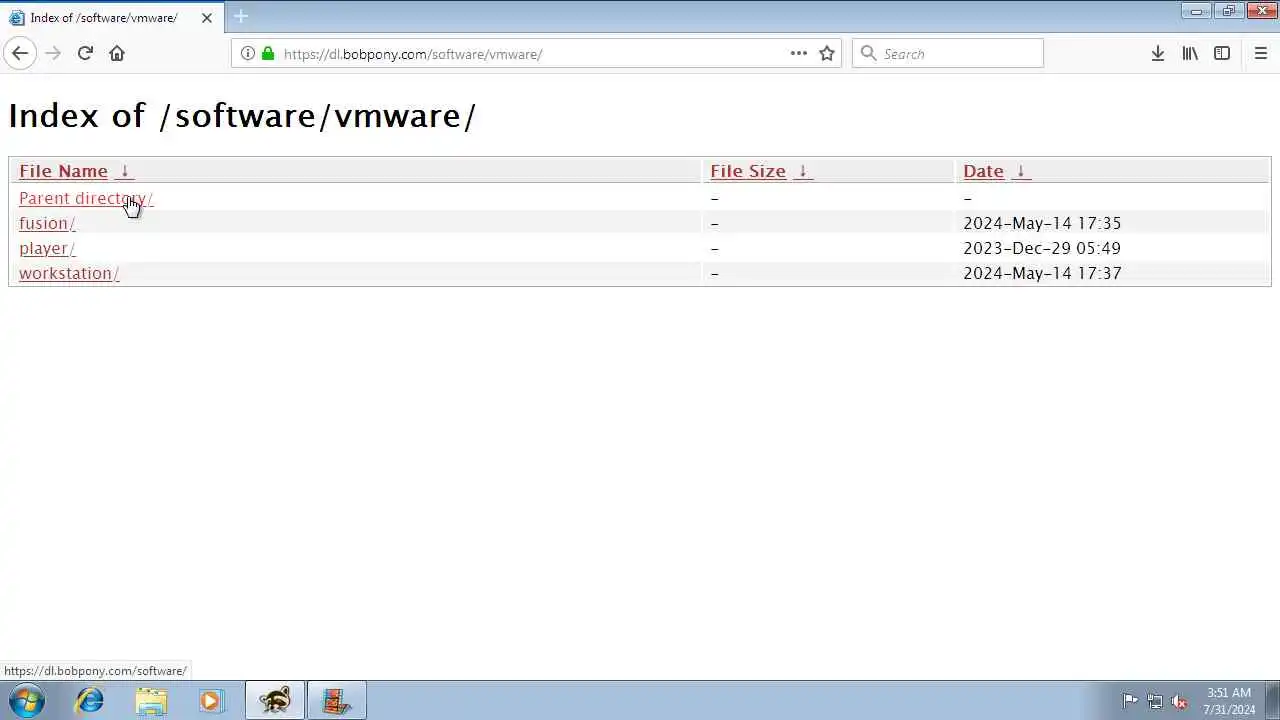Click the date 2023-Dec-29 05:49
1280x720 pixels.
(x=1042, y=248)
